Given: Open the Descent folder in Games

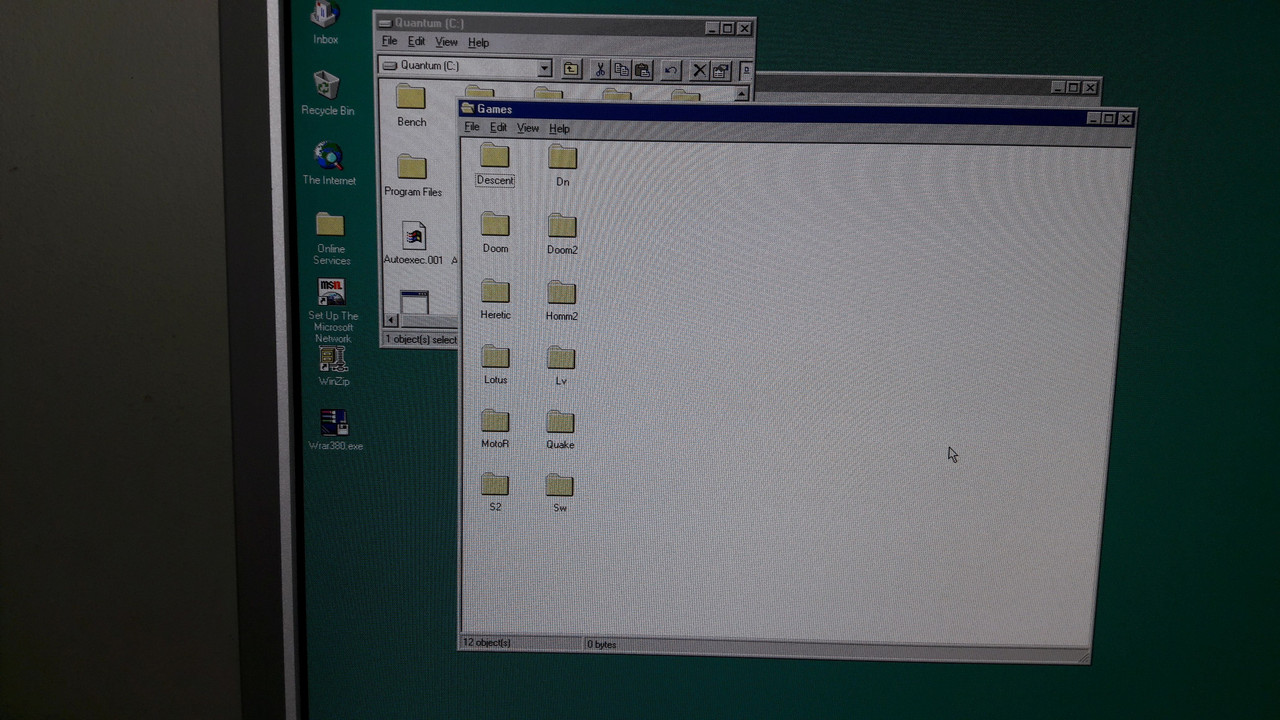Looking at the screenshot, I should 495,165.
